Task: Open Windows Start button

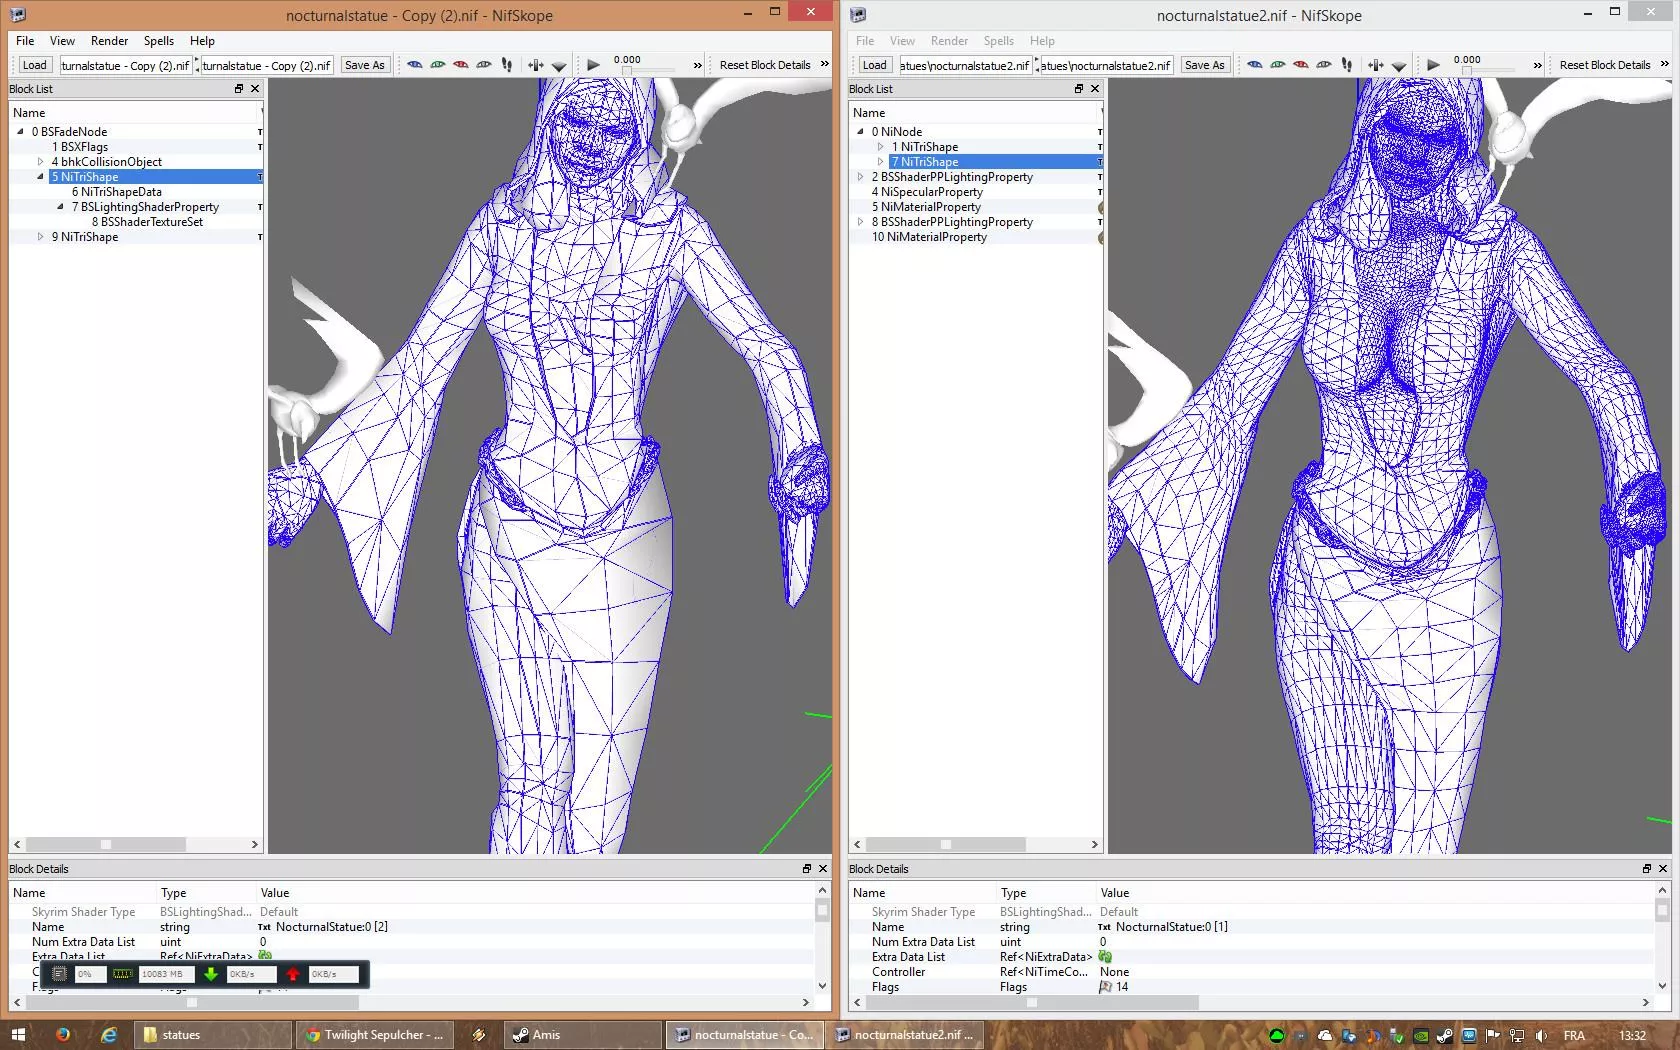Action: click(x=18, y=1035)
